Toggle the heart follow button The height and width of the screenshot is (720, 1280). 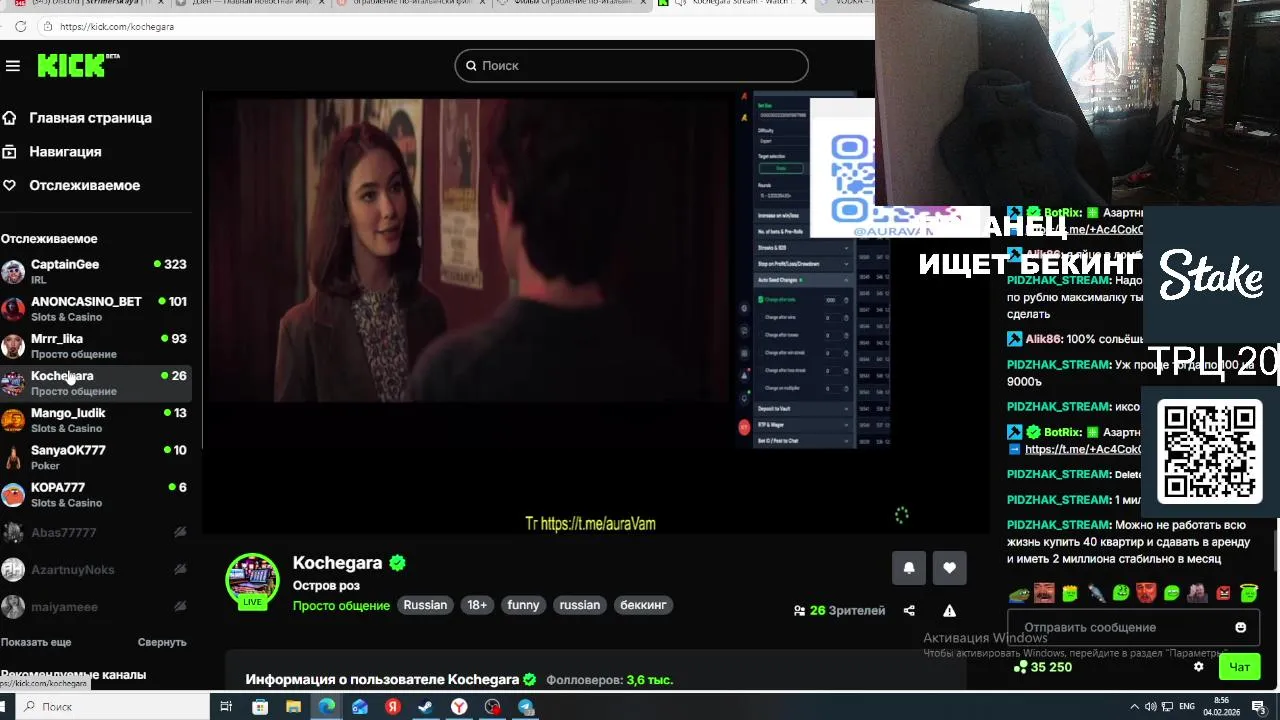click(949, 568)
